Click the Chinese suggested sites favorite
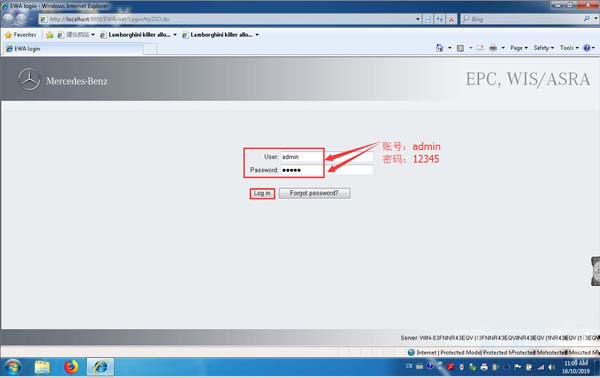Image resolution: width=600 pixels, height=378 pixels. pos(74,35)
